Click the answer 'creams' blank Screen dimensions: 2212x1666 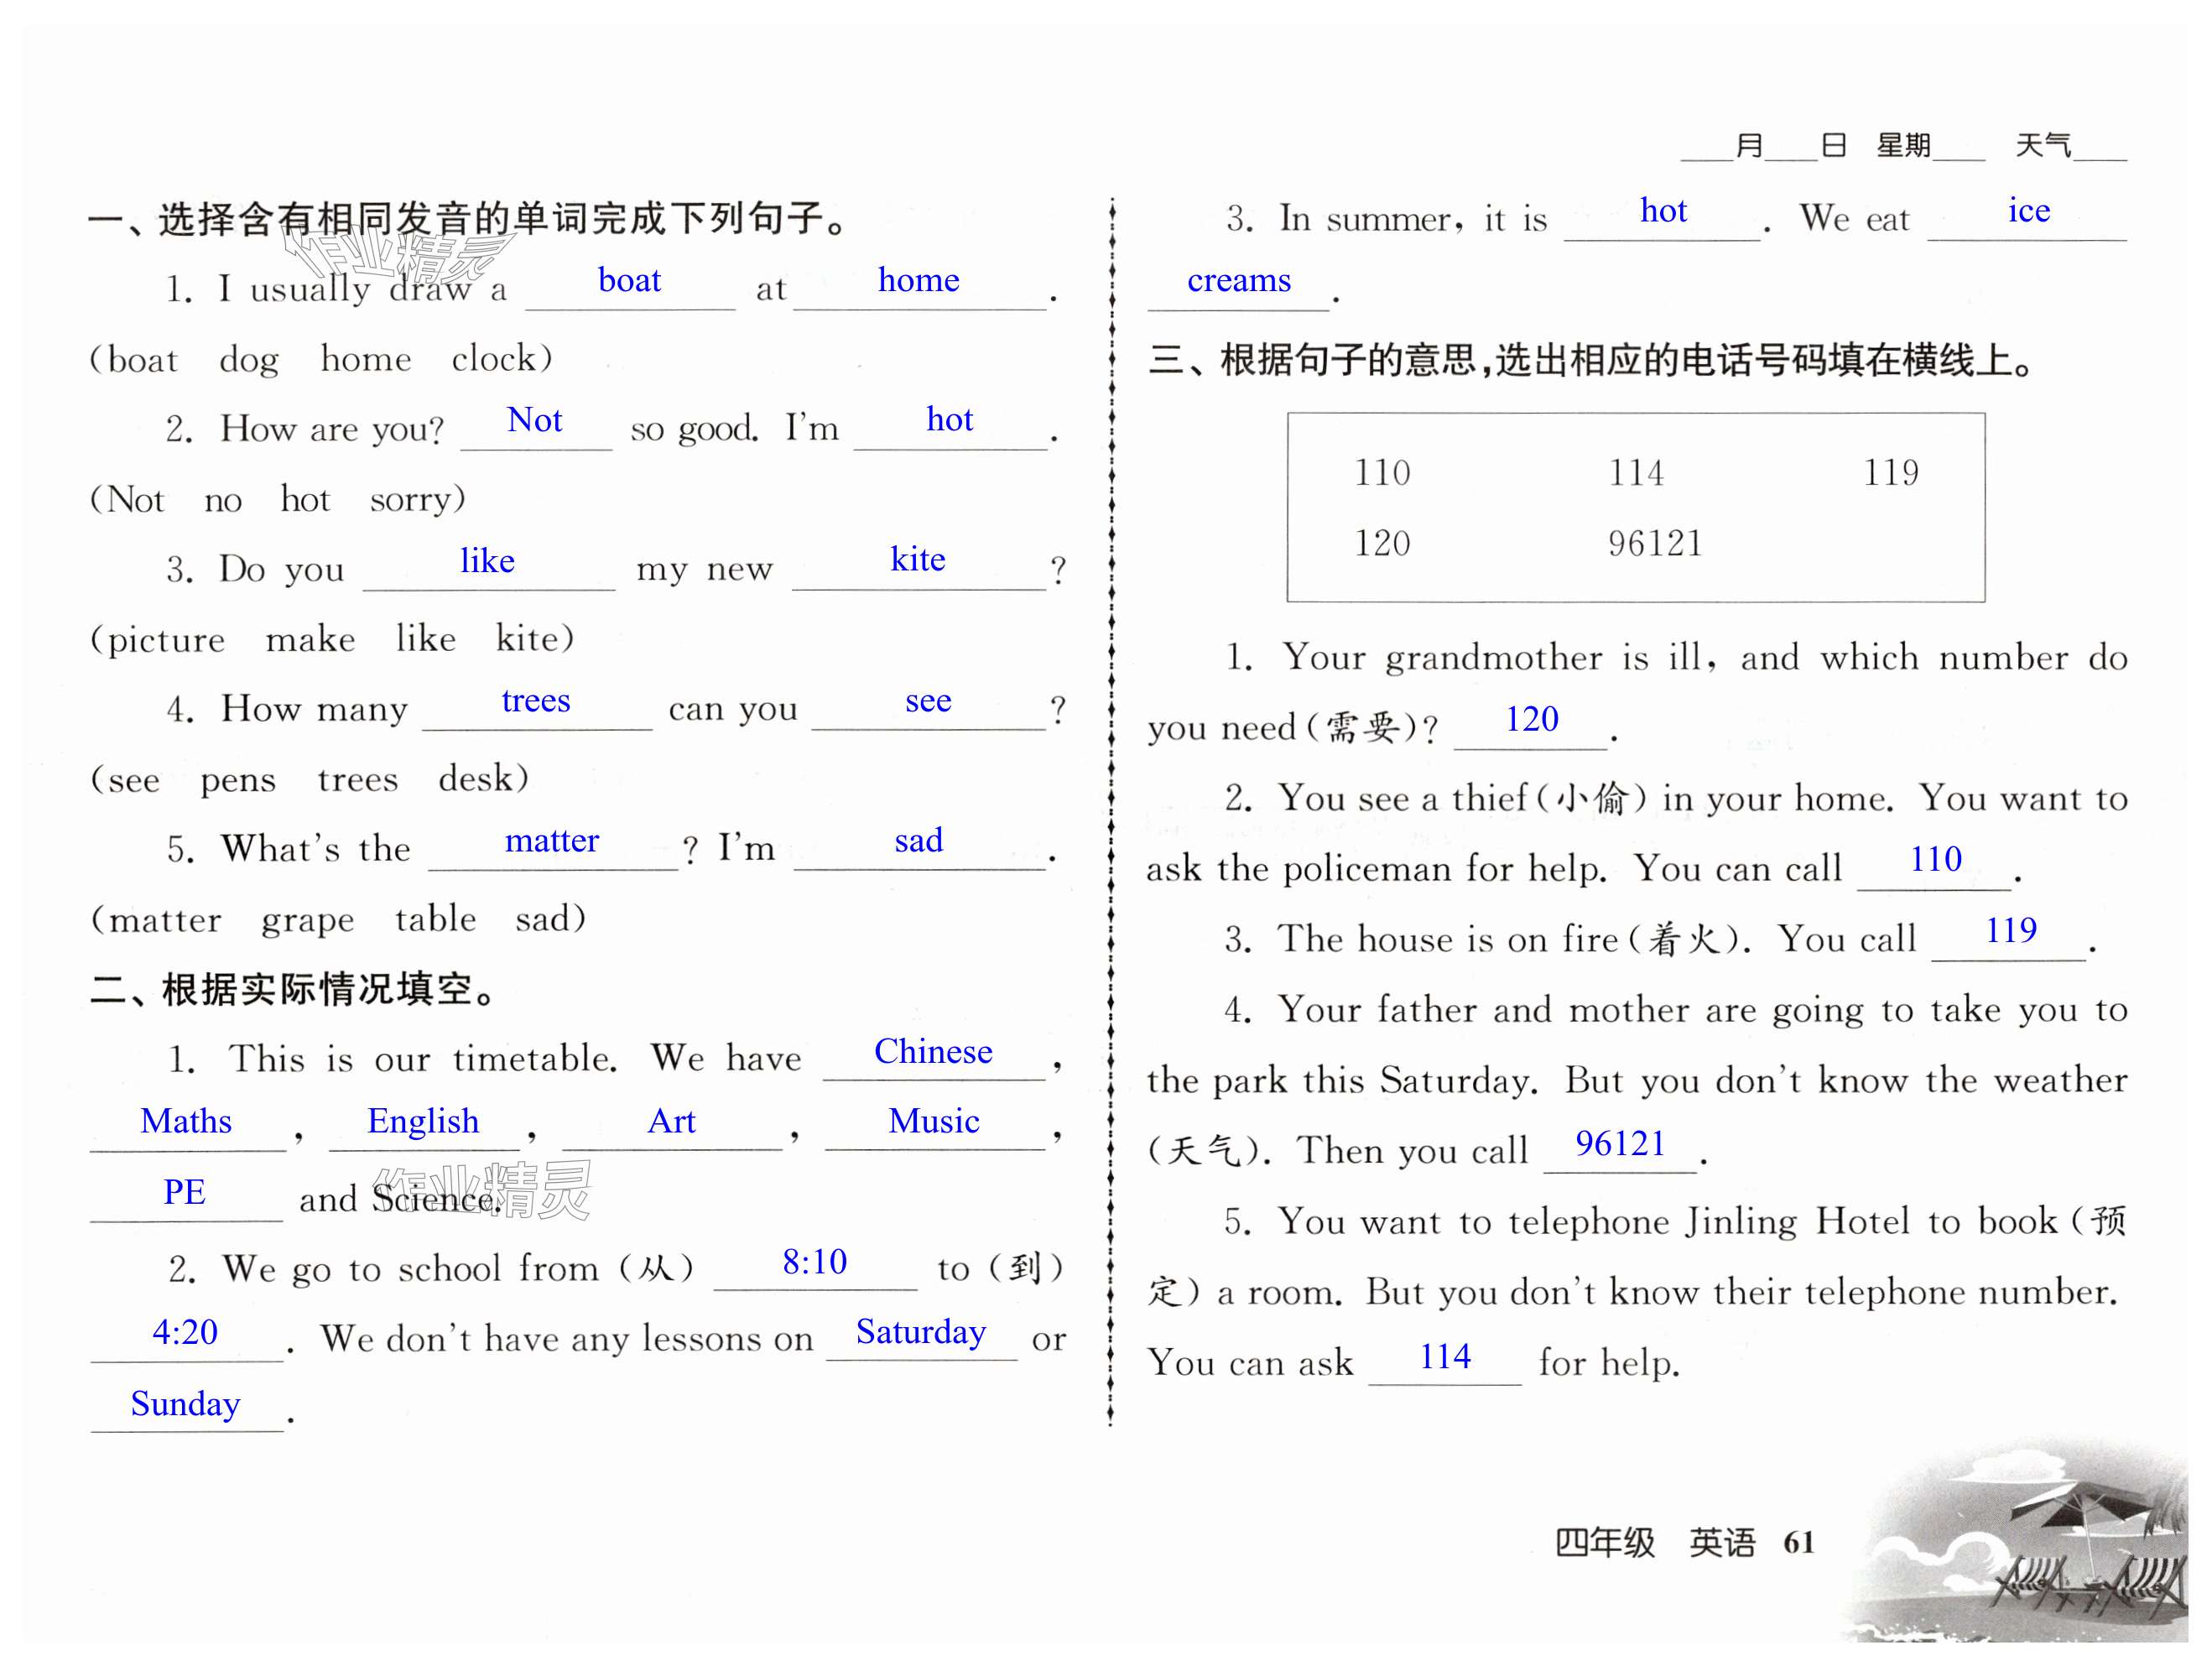[x=1238, y=281]
